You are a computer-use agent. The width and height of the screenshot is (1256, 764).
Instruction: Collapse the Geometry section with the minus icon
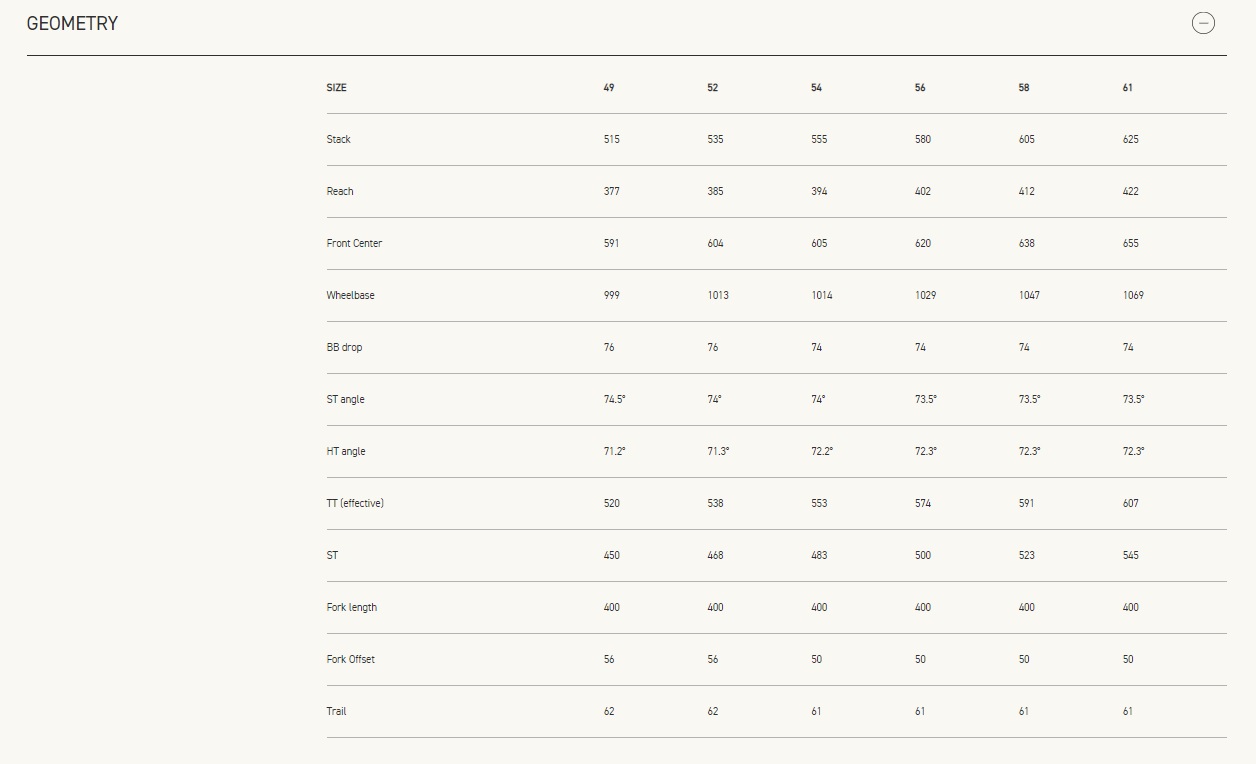click(1203, 23)
